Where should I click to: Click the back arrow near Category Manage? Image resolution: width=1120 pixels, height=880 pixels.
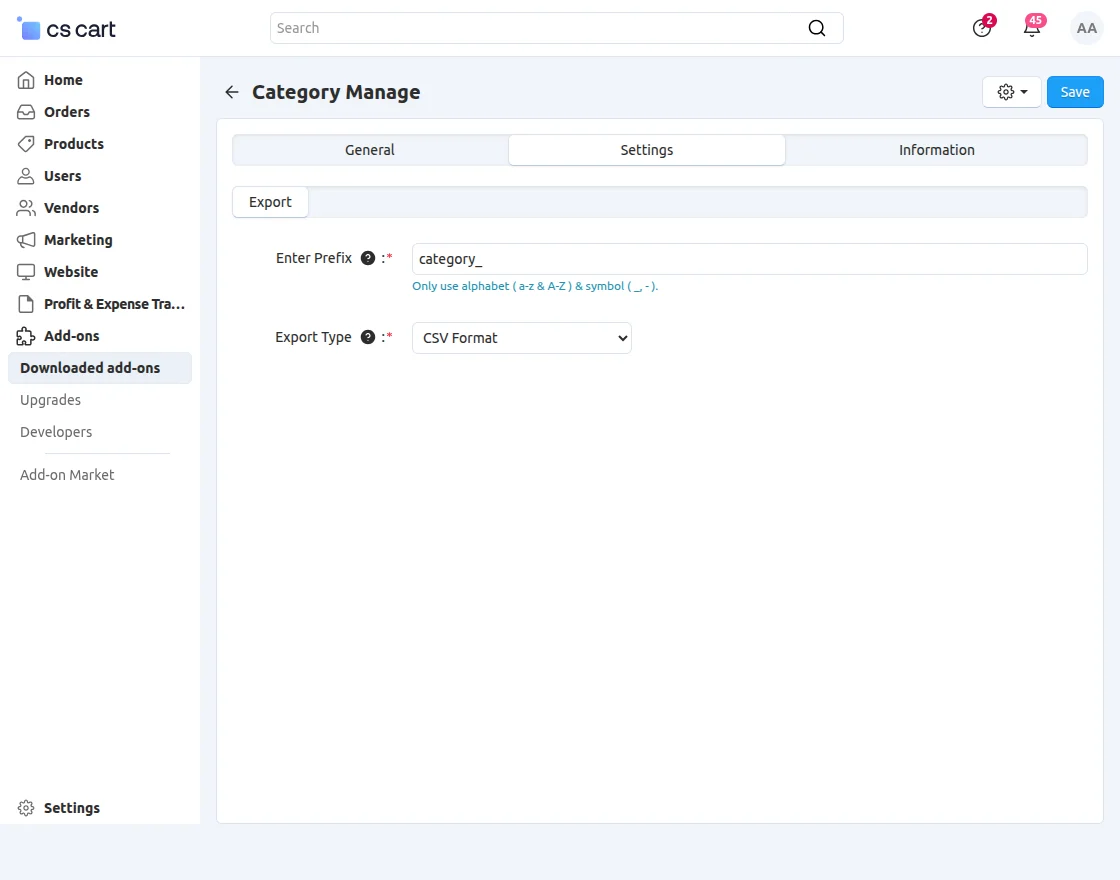tap(231, 91)
